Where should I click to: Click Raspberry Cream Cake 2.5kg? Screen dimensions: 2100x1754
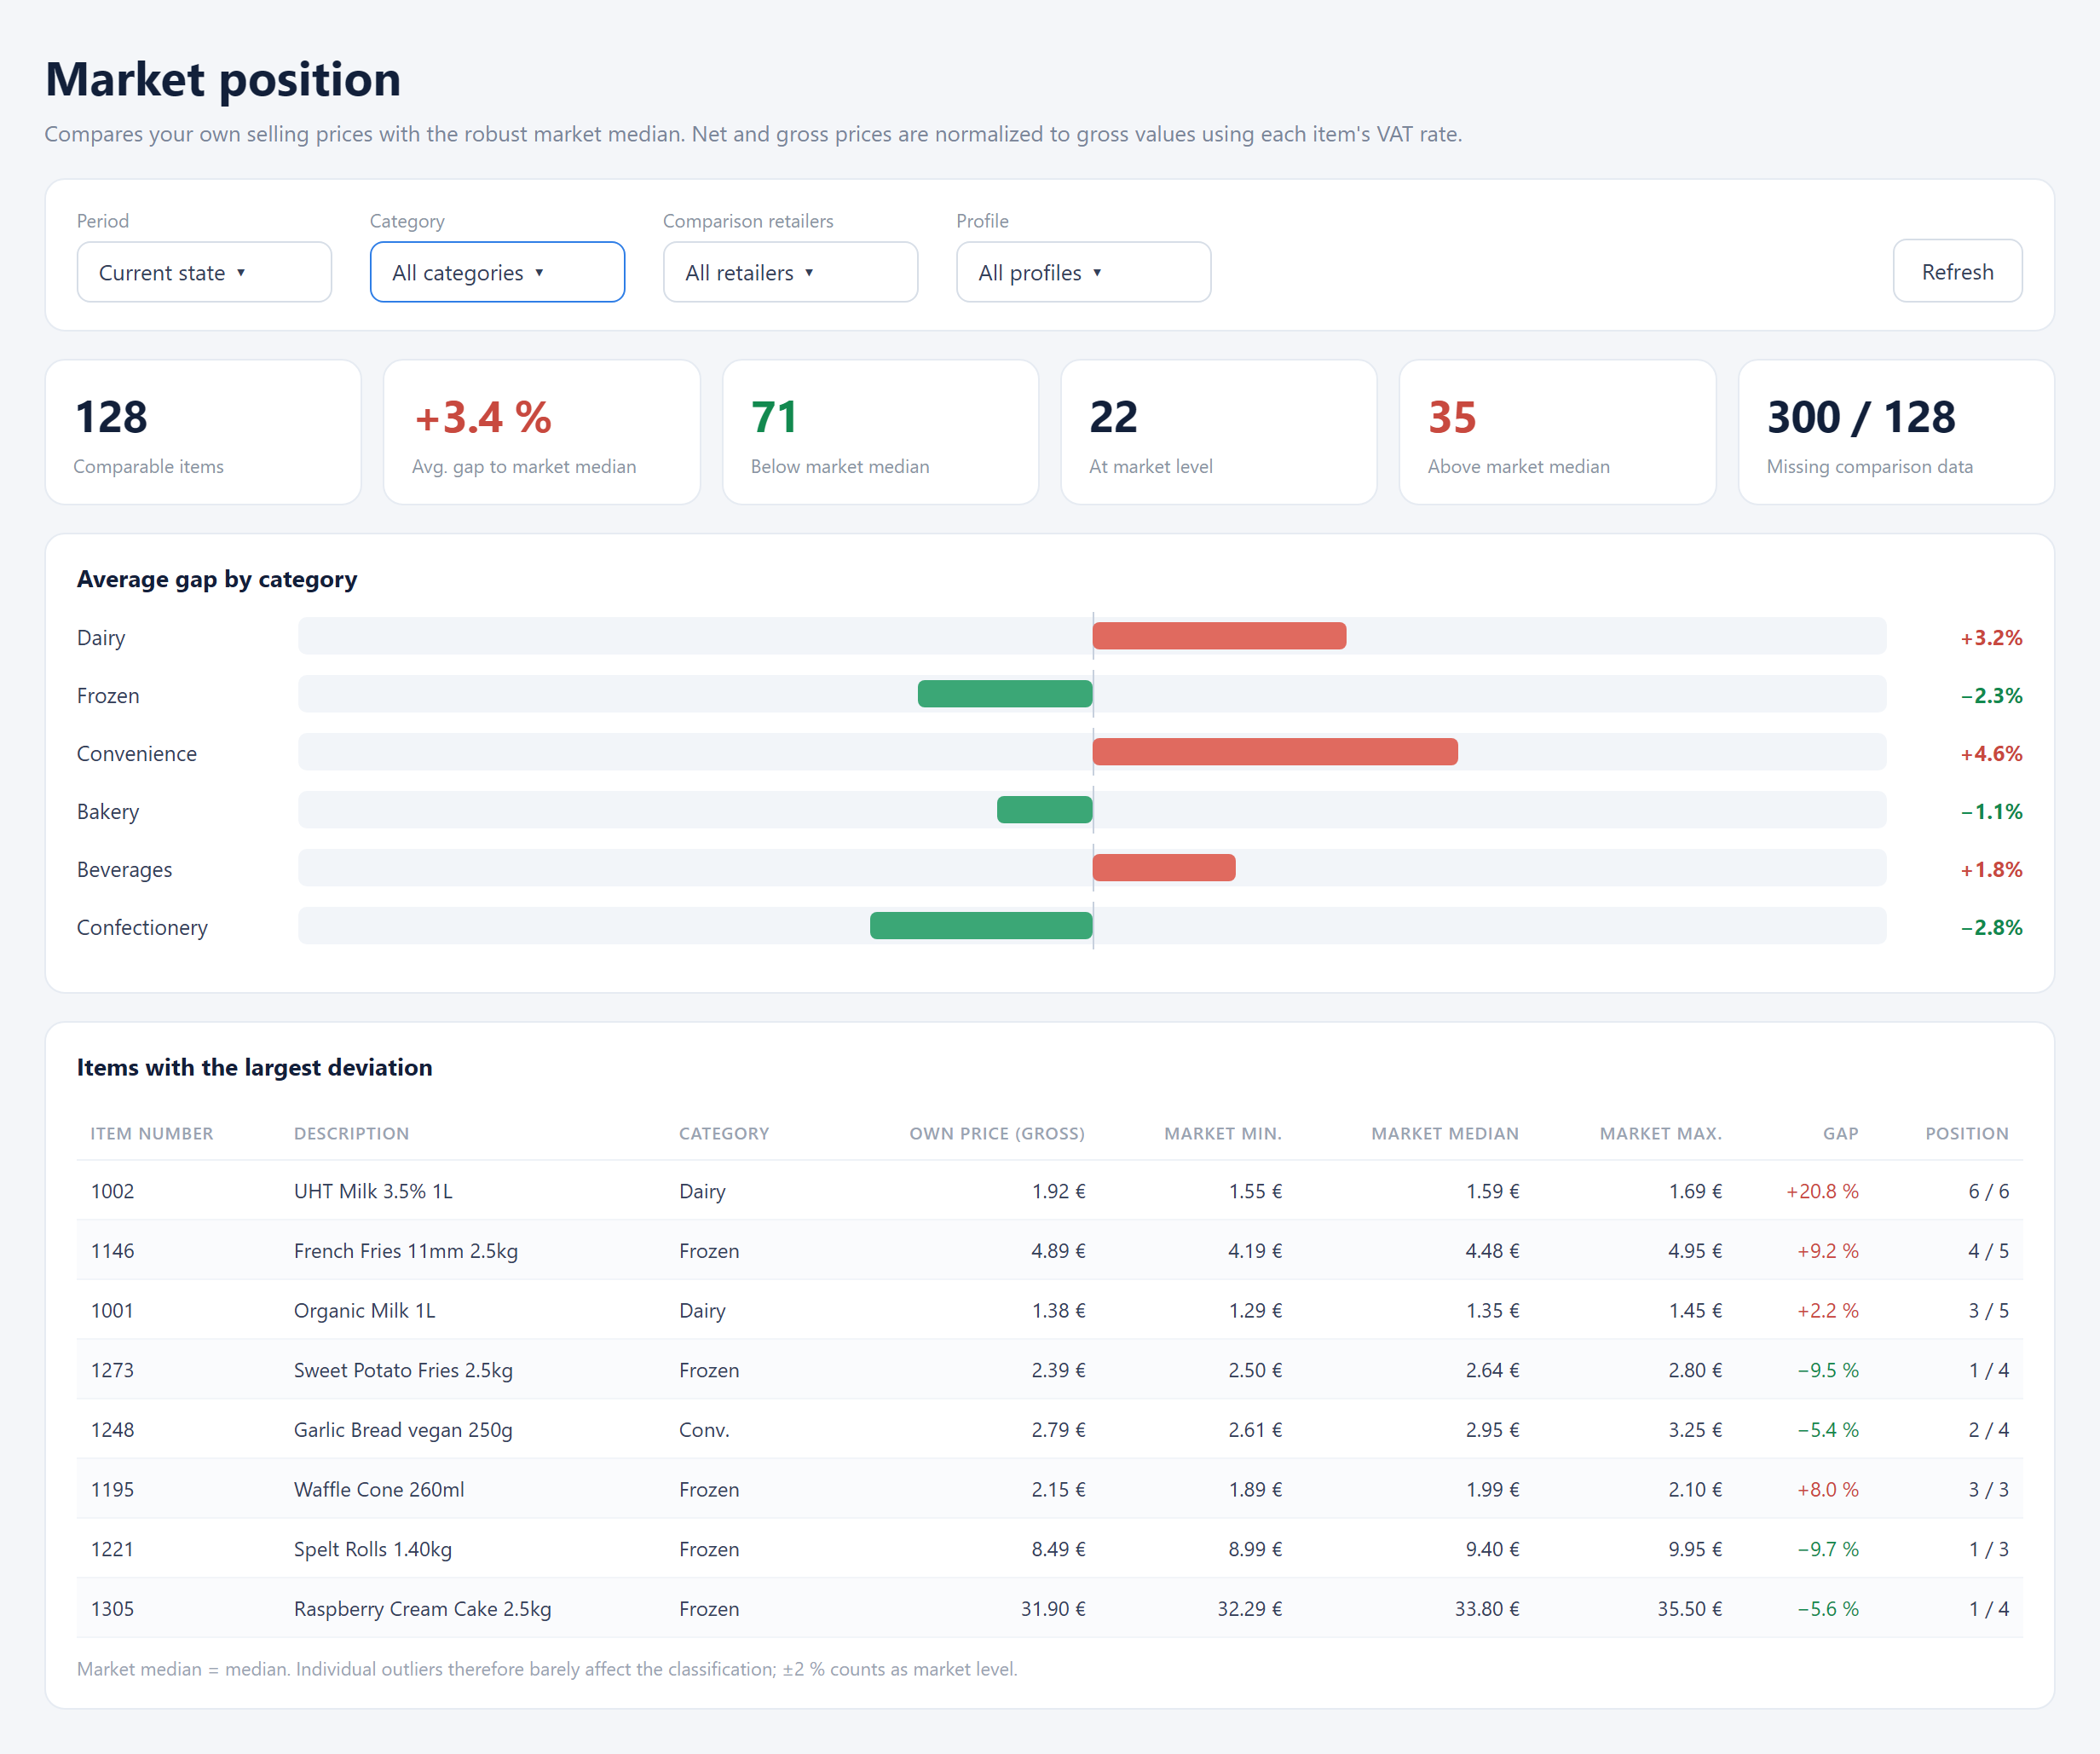(x=422, y=1609)
